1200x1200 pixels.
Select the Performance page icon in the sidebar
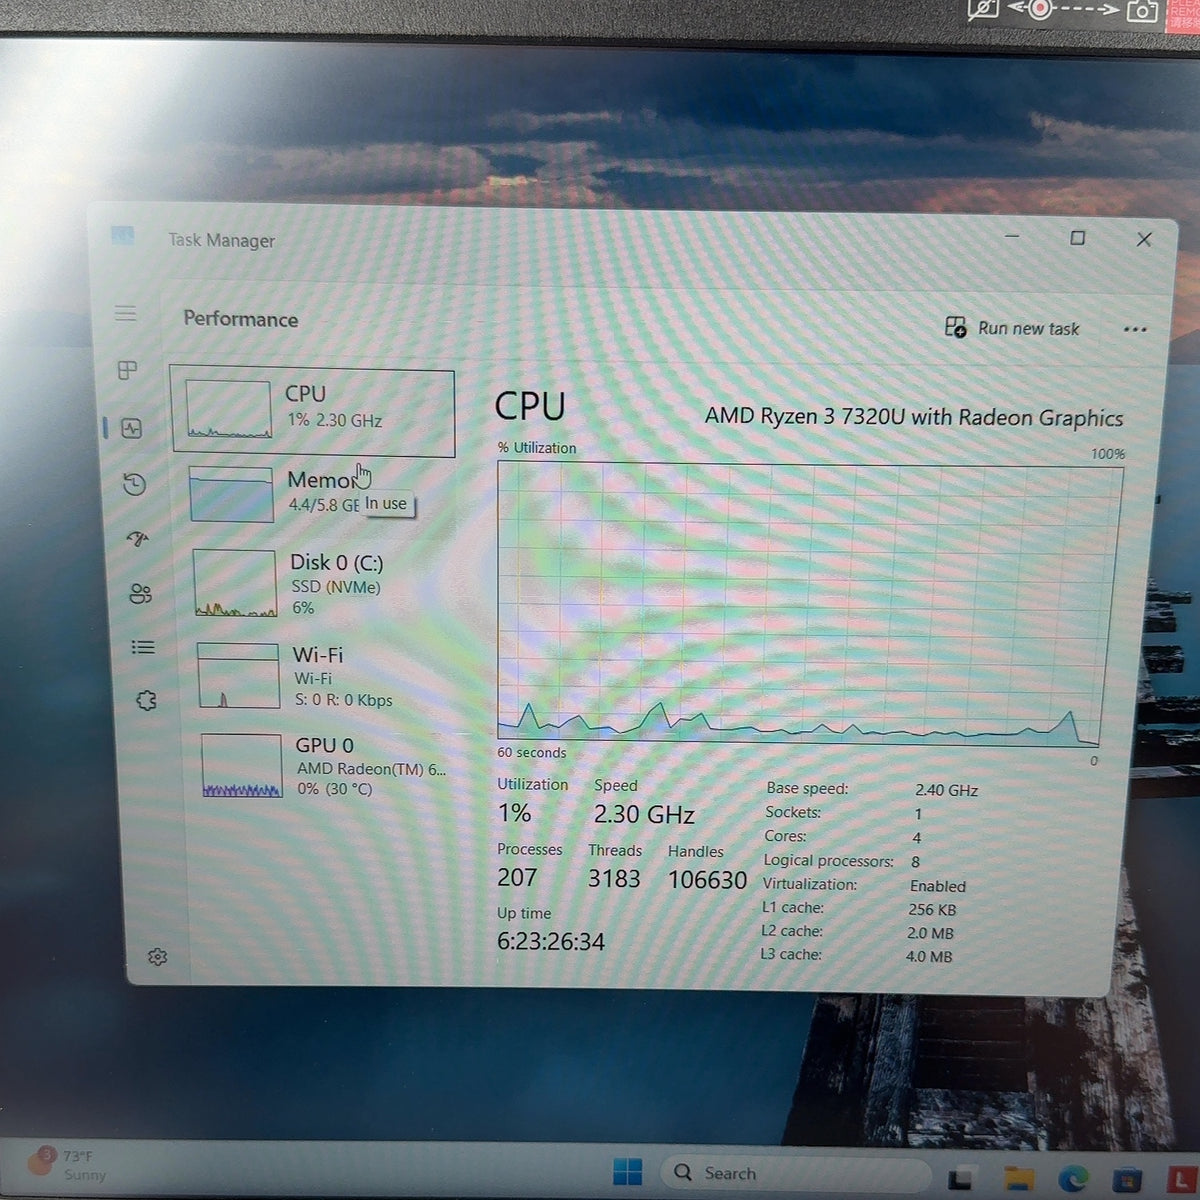point(131,428)
